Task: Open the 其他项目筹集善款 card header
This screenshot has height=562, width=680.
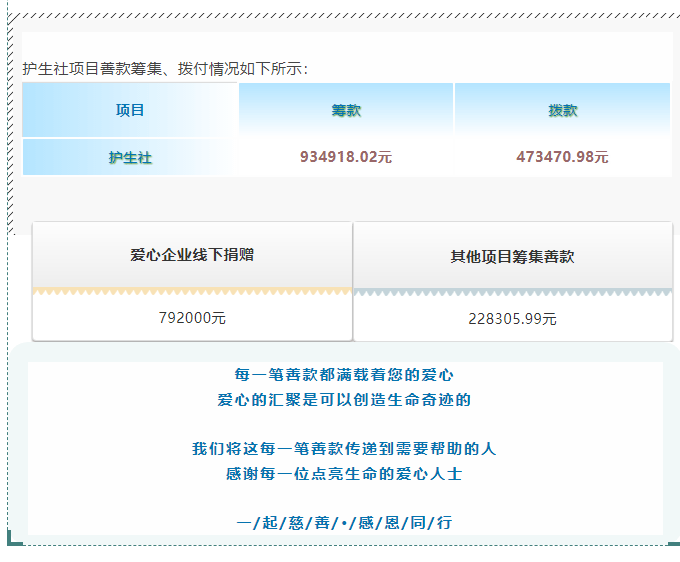Action: pos(512,257)
